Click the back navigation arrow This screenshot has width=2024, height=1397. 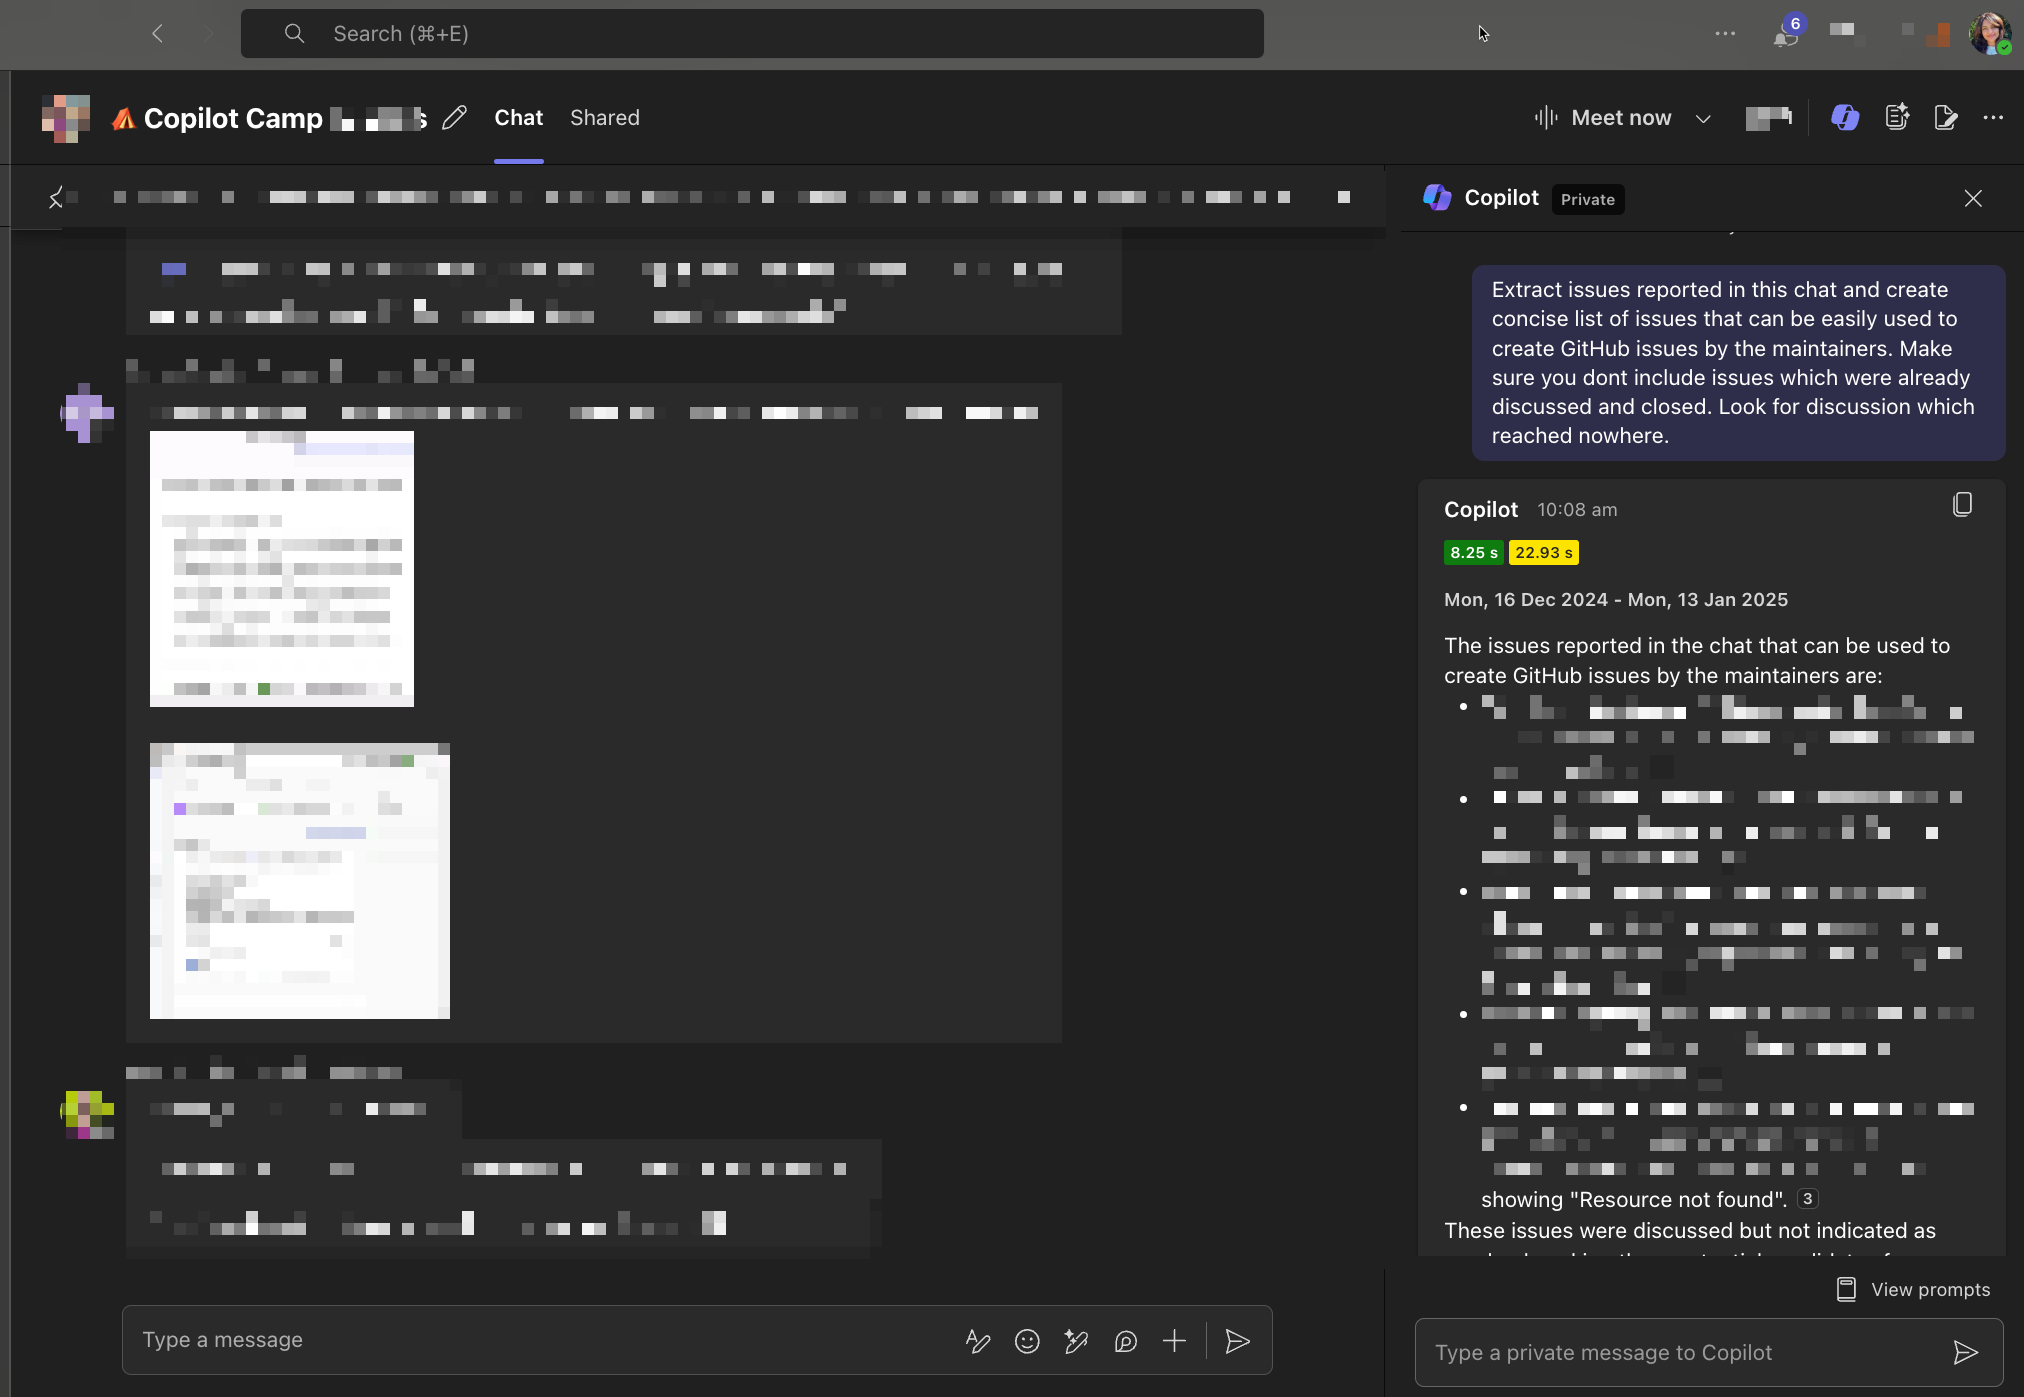(157, 33)
